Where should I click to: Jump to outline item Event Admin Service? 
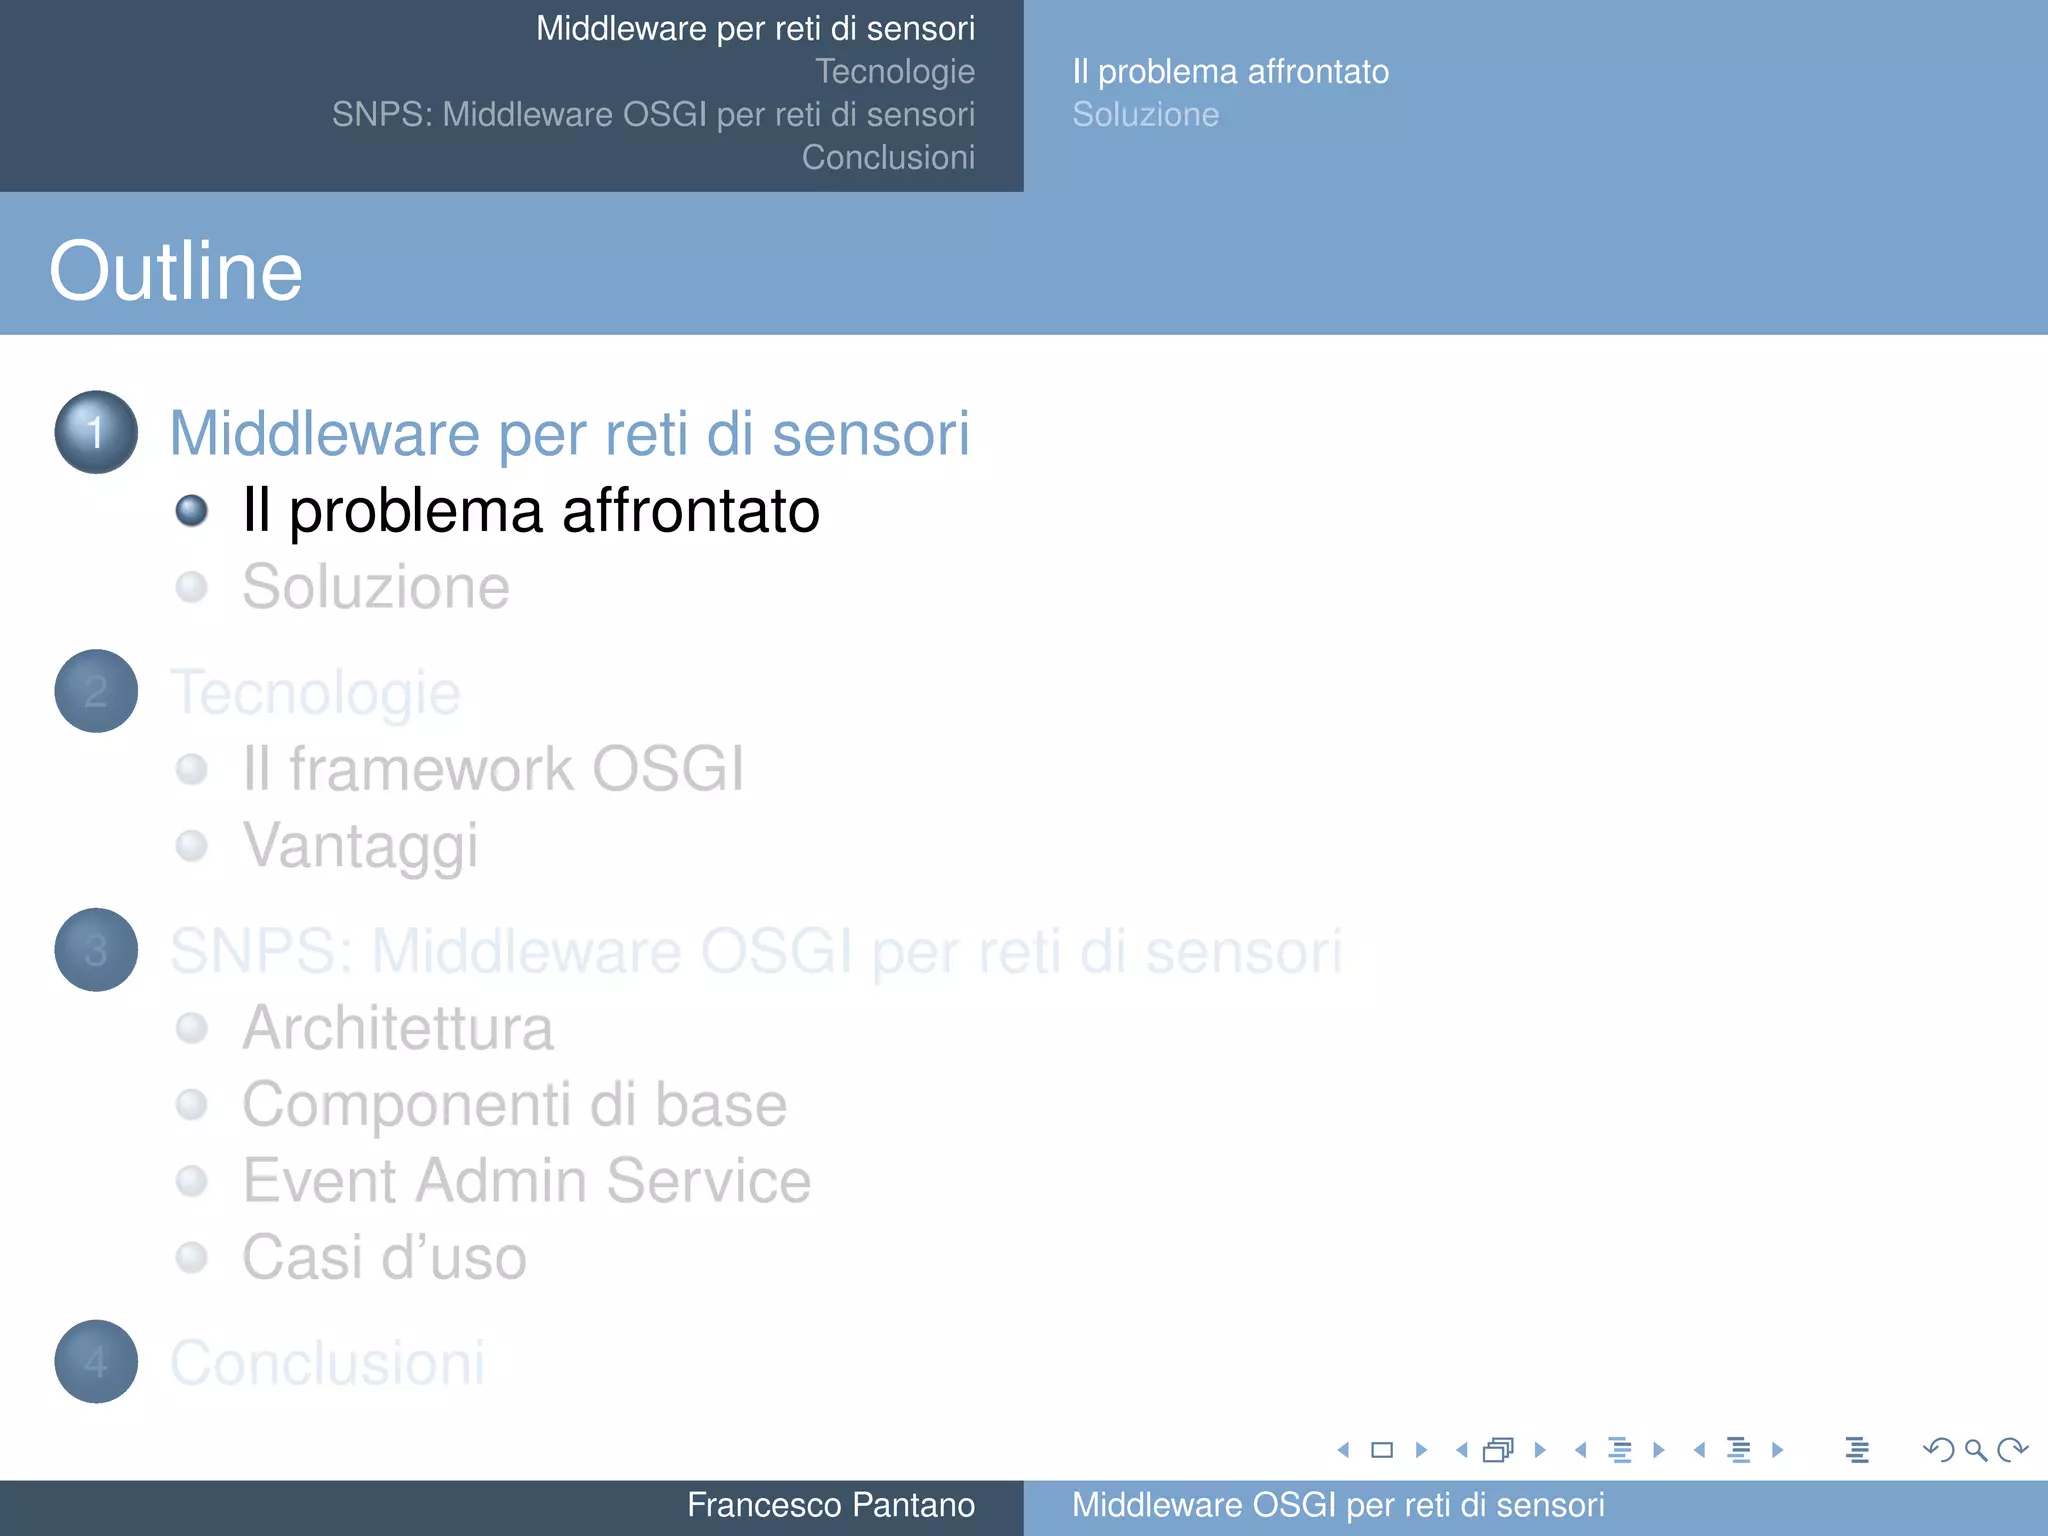tap(527, 1181)
